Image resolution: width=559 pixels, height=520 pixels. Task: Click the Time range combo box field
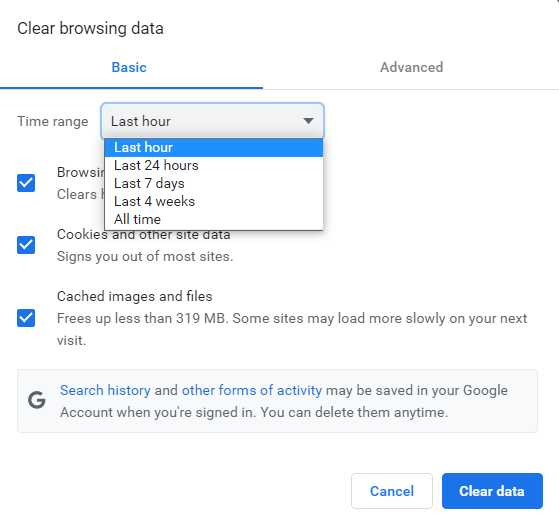(x=212, y=121)
